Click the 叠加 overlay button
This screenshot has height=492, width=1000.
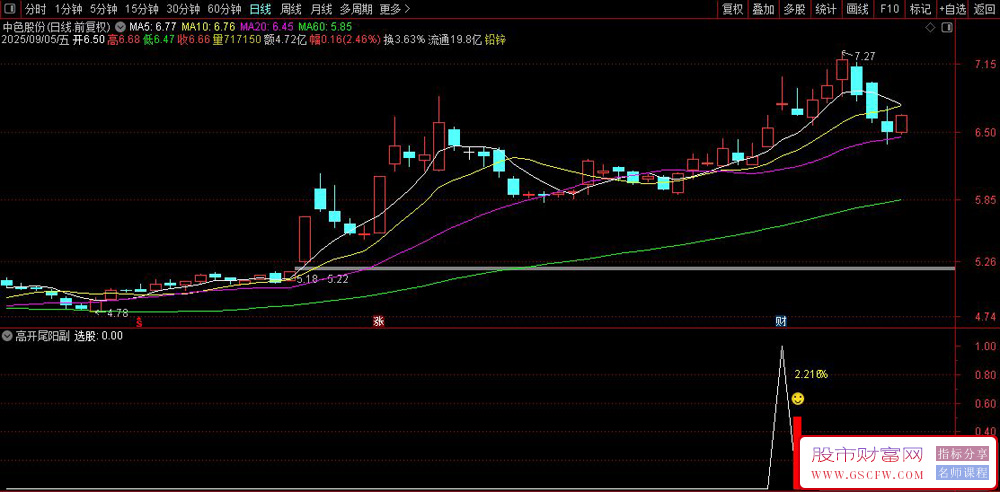(763, 9)
